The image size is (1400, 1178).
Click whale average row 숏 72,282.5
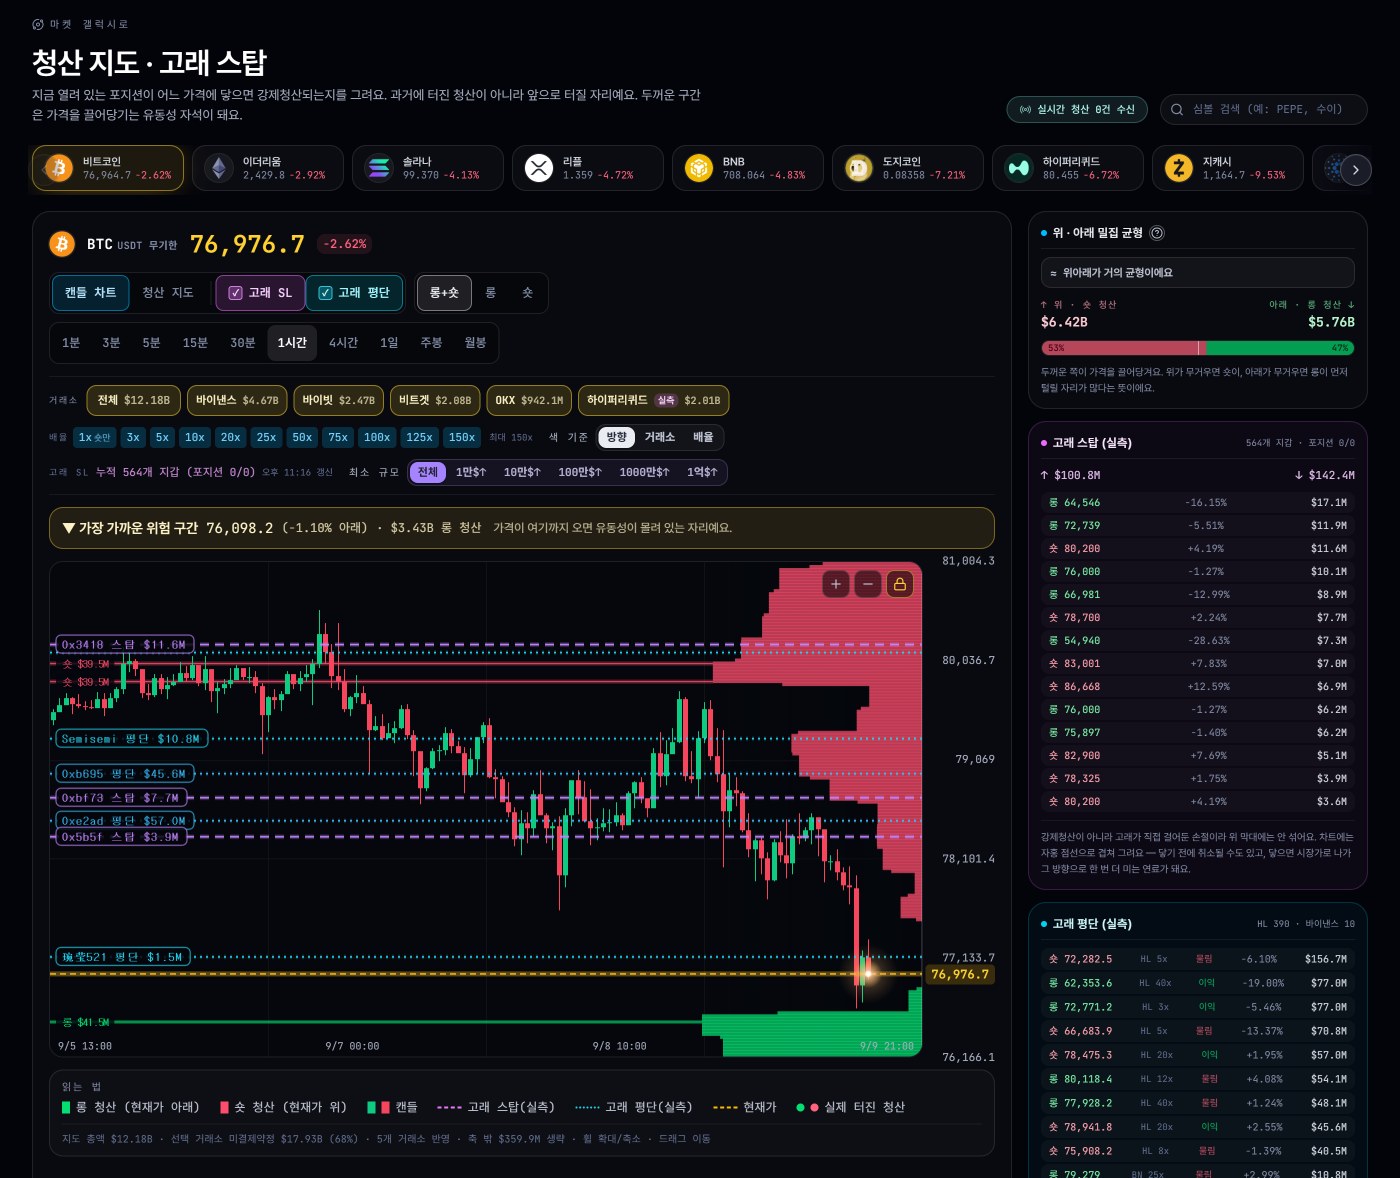tap(1198, 959)
